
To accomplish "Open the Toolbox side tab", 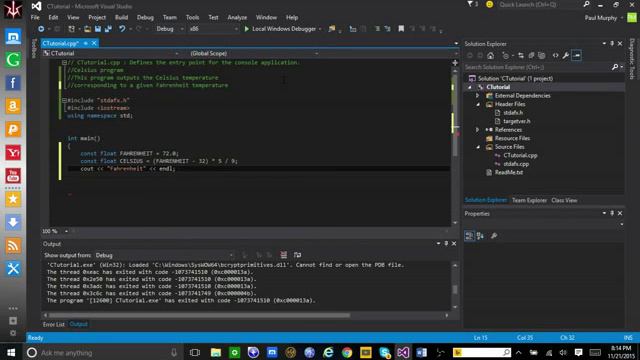I will 34,48.
